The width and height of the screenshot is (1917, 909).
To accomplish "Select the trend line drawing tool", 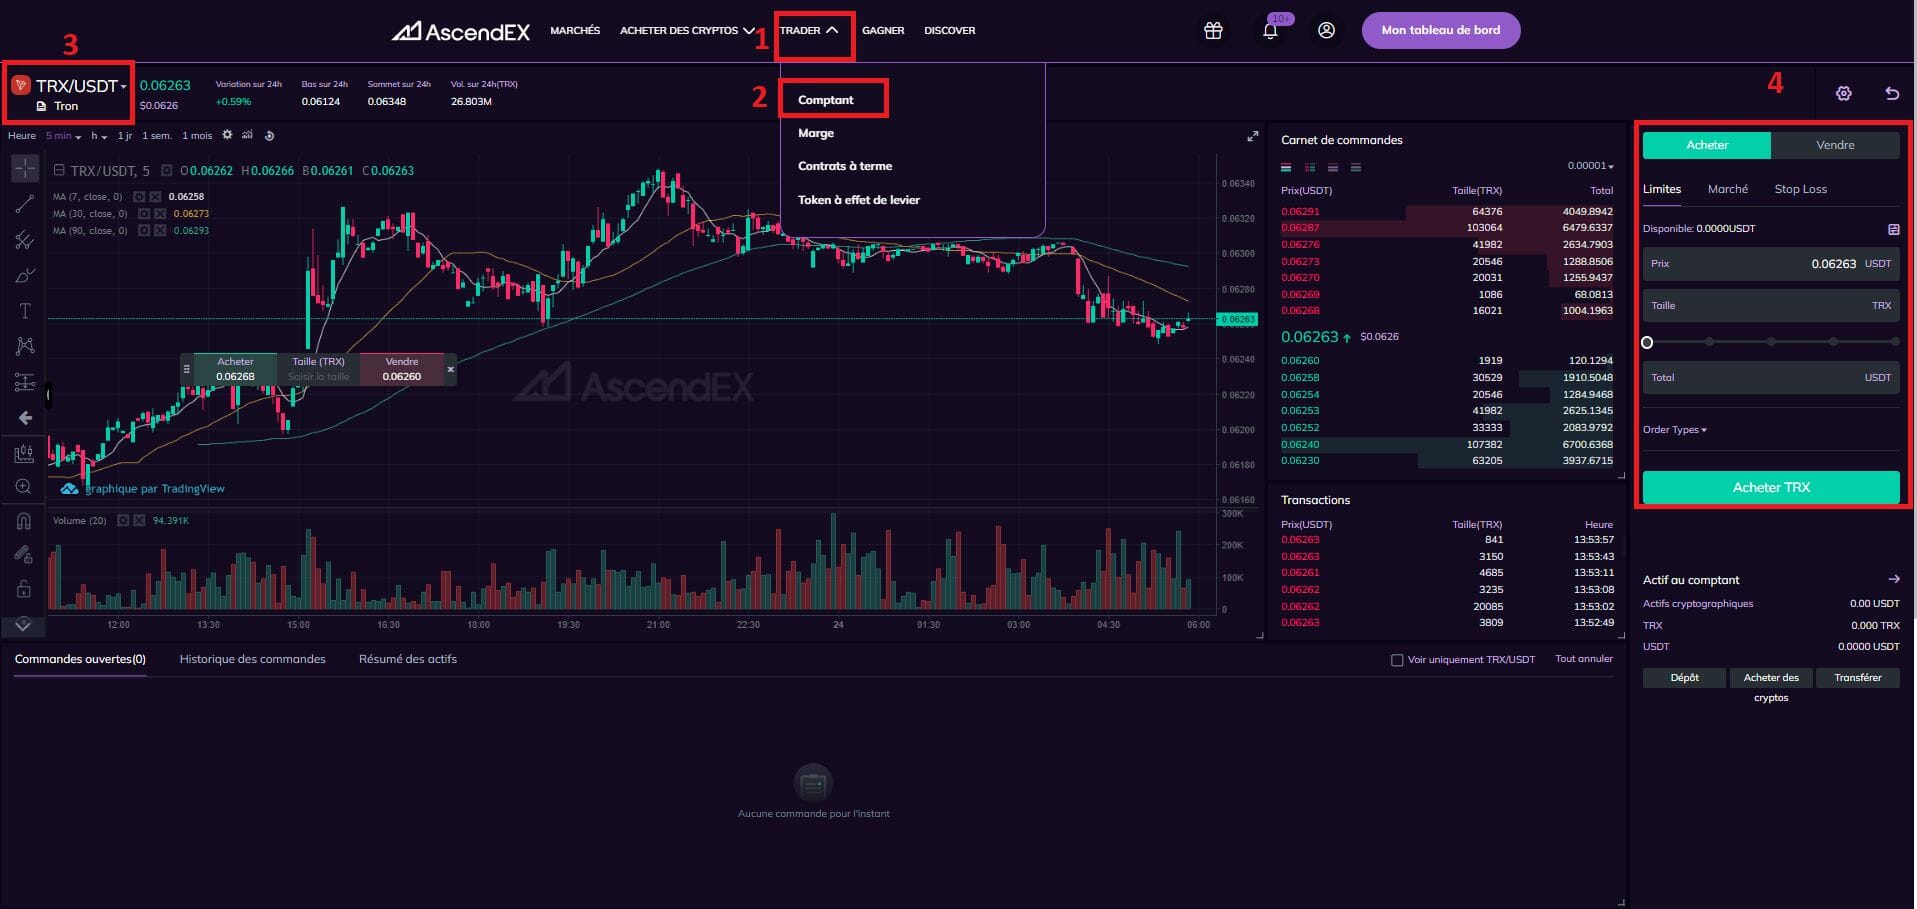I will tap(25, 204).
